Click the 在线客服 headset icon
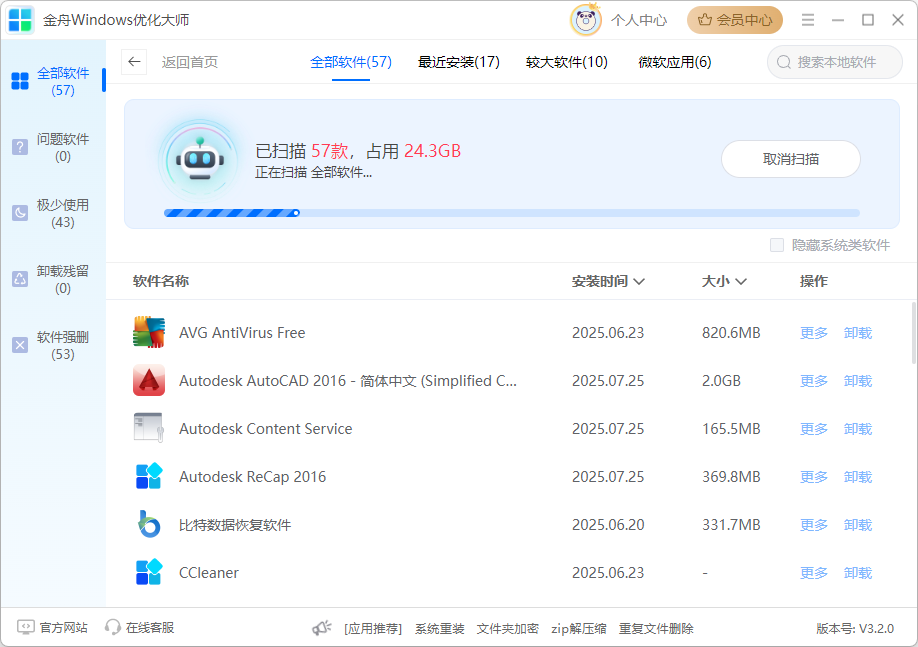Screen dimensions: 918x647 (112, 628)
